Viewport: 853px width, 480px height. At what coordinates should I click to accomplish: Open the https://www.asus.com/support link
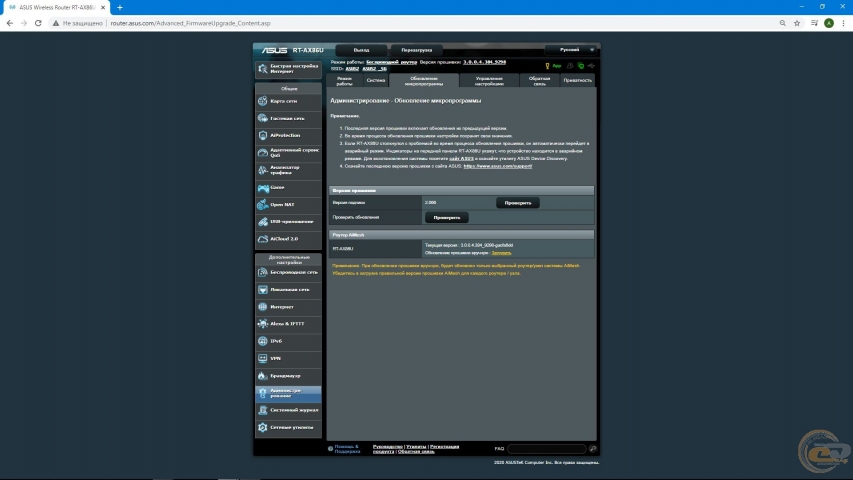(x=498, y=166)
